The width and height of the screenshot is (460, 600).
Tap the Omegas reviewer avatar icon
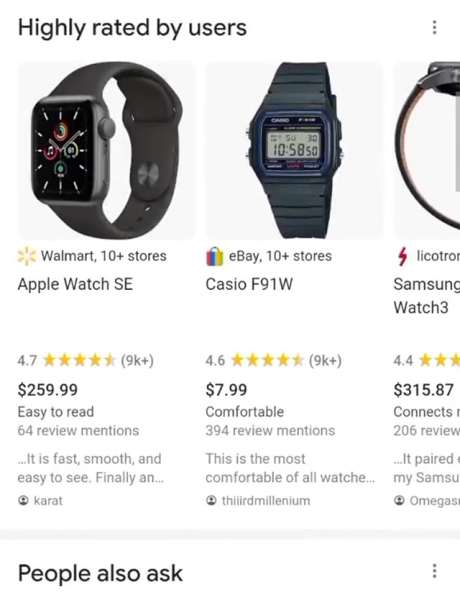coord(399,500)
